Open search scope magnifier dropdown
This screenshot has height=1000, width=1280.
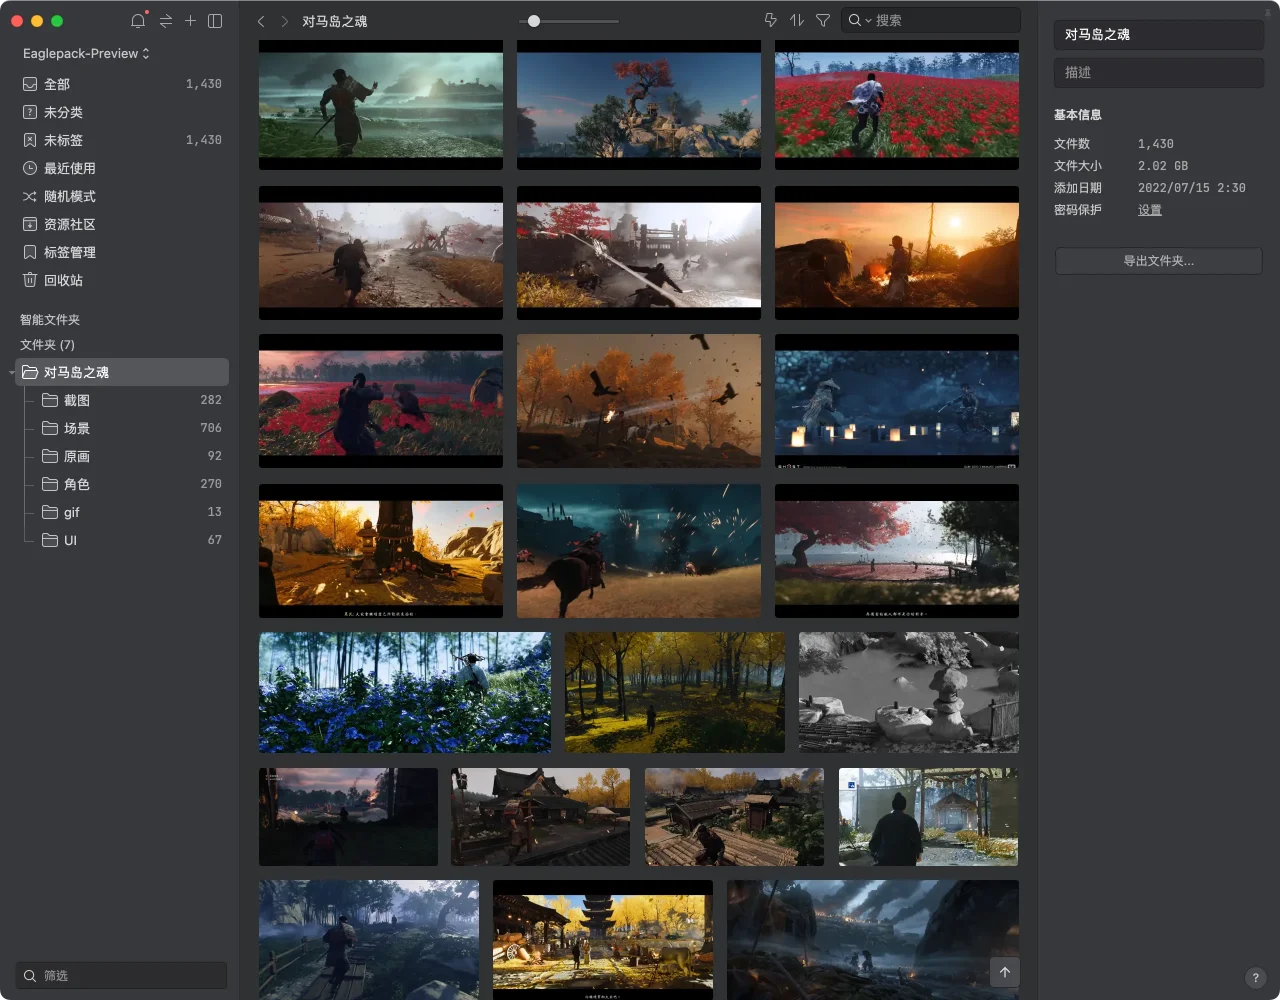(x=859, y=20)
